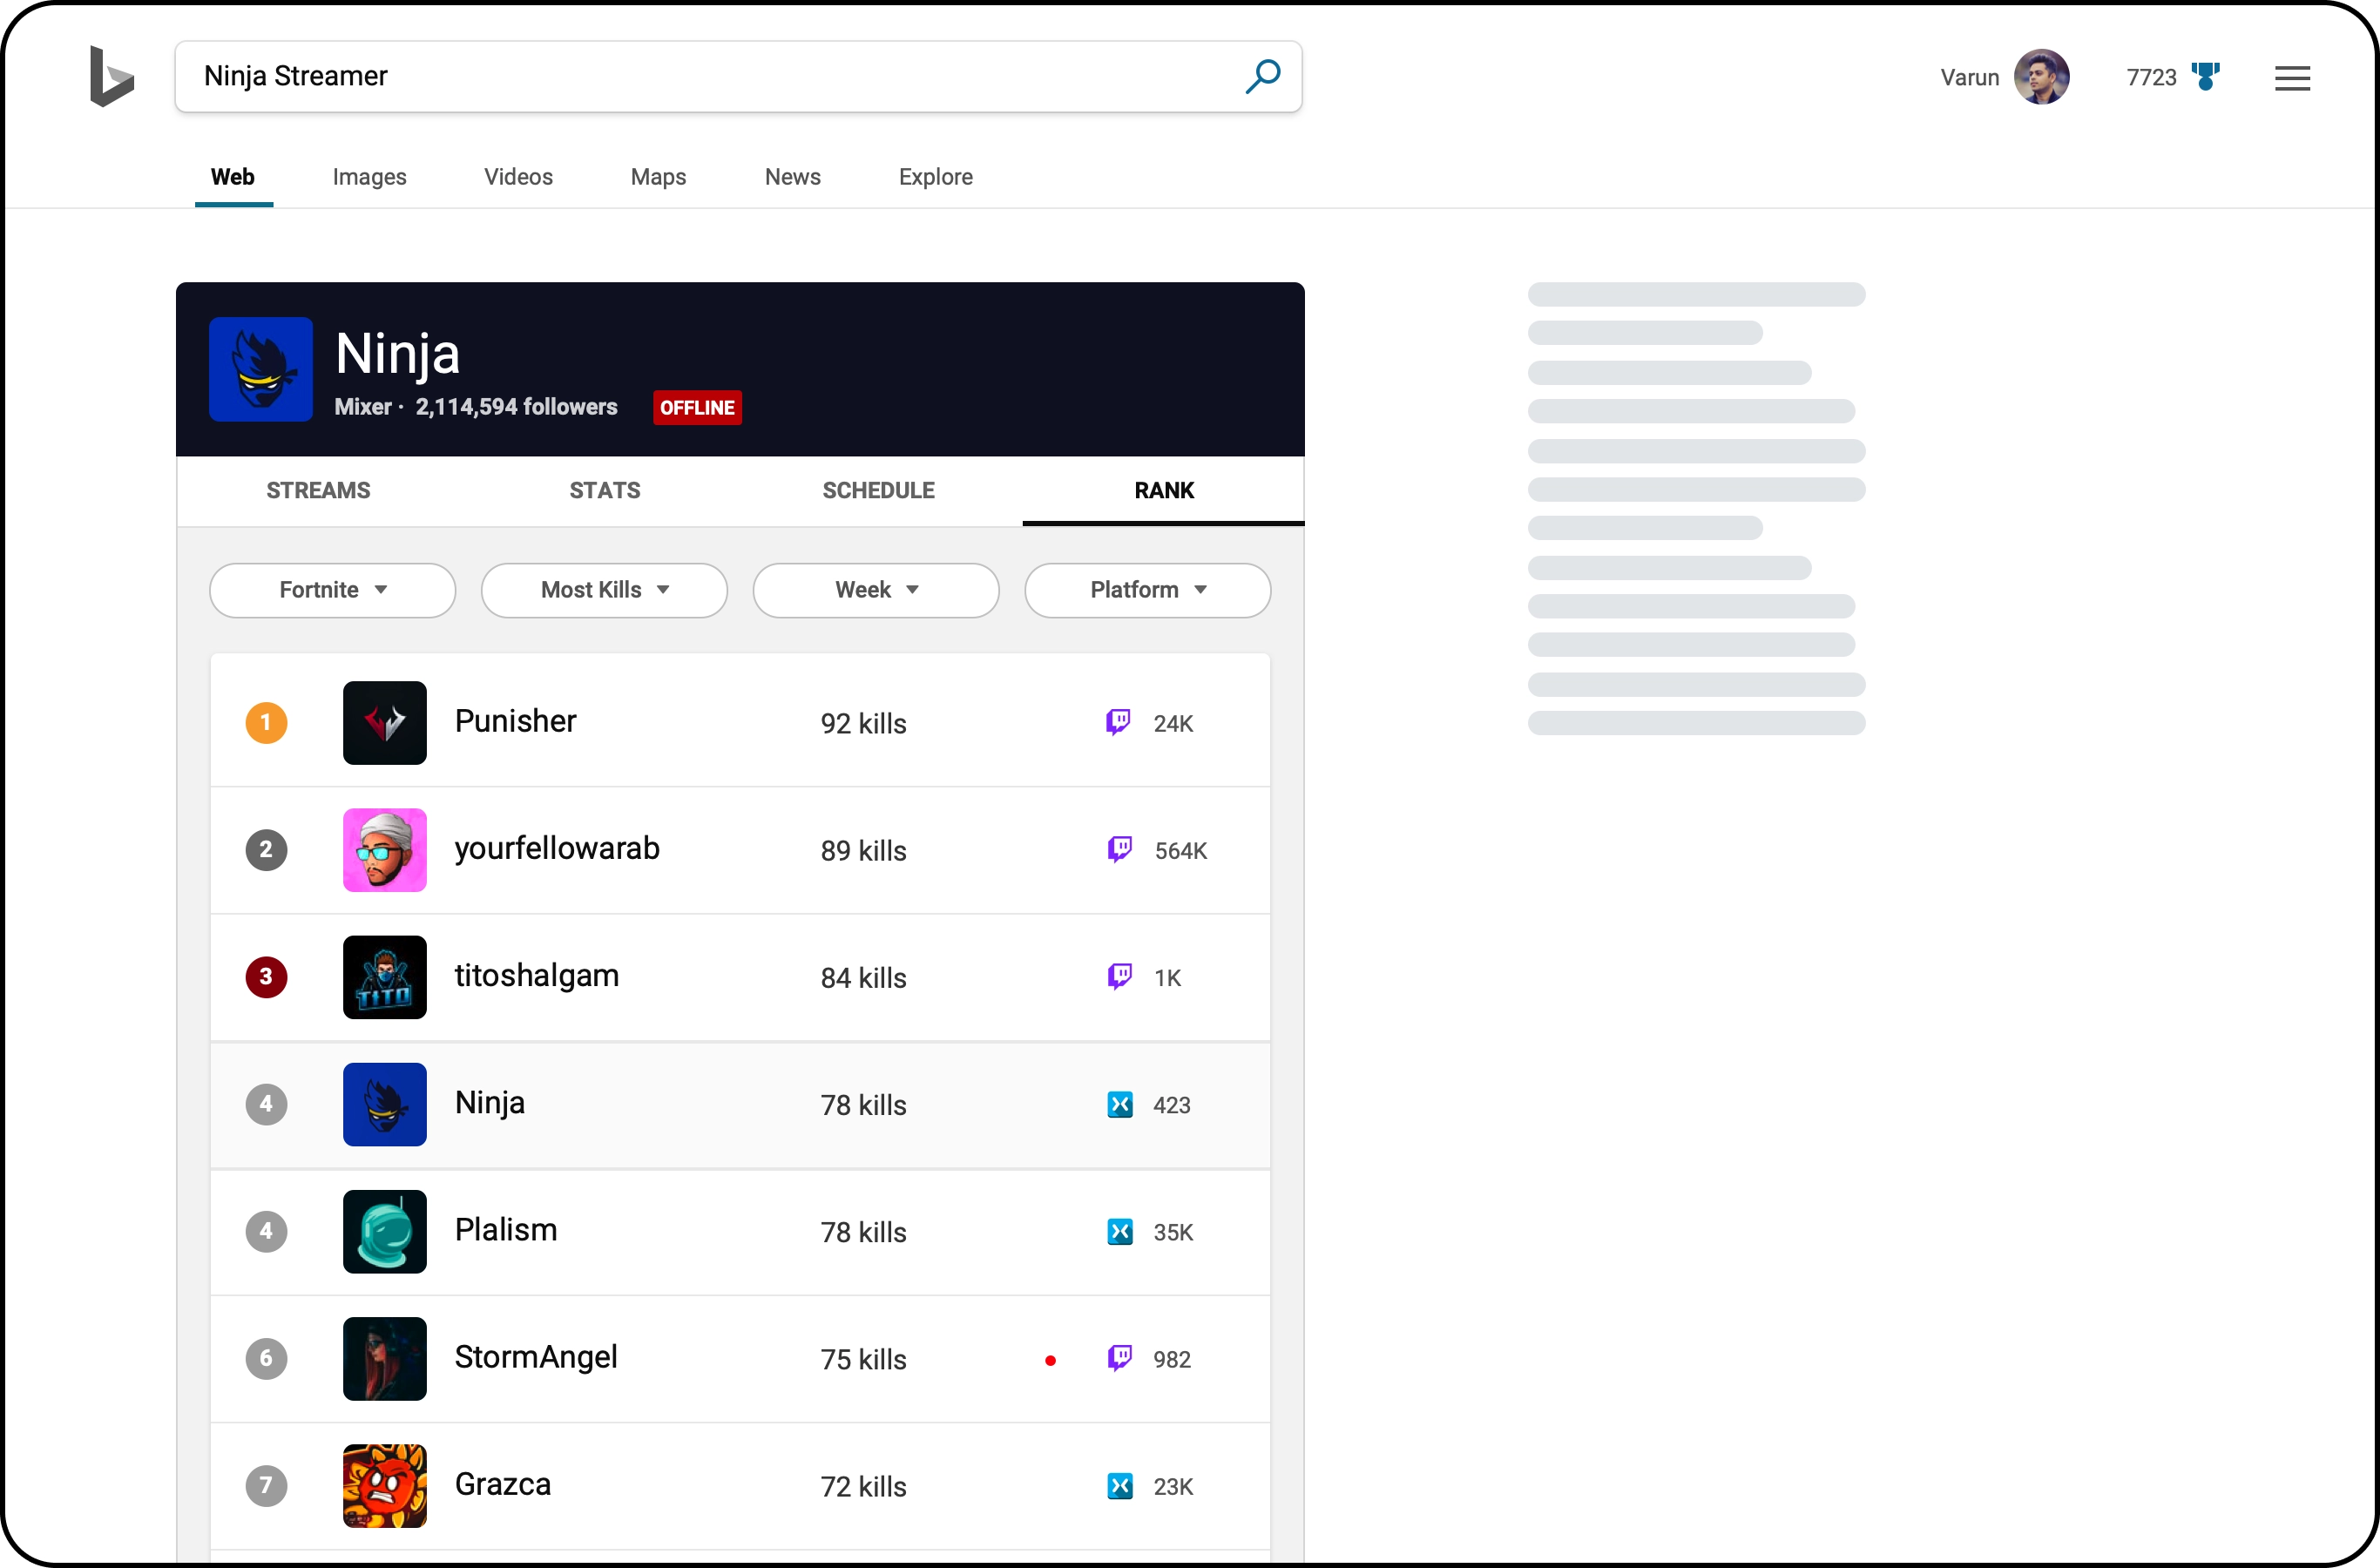Switch to the STREAMS tab
The image size is (2380, 1568).
pos(318,491)
